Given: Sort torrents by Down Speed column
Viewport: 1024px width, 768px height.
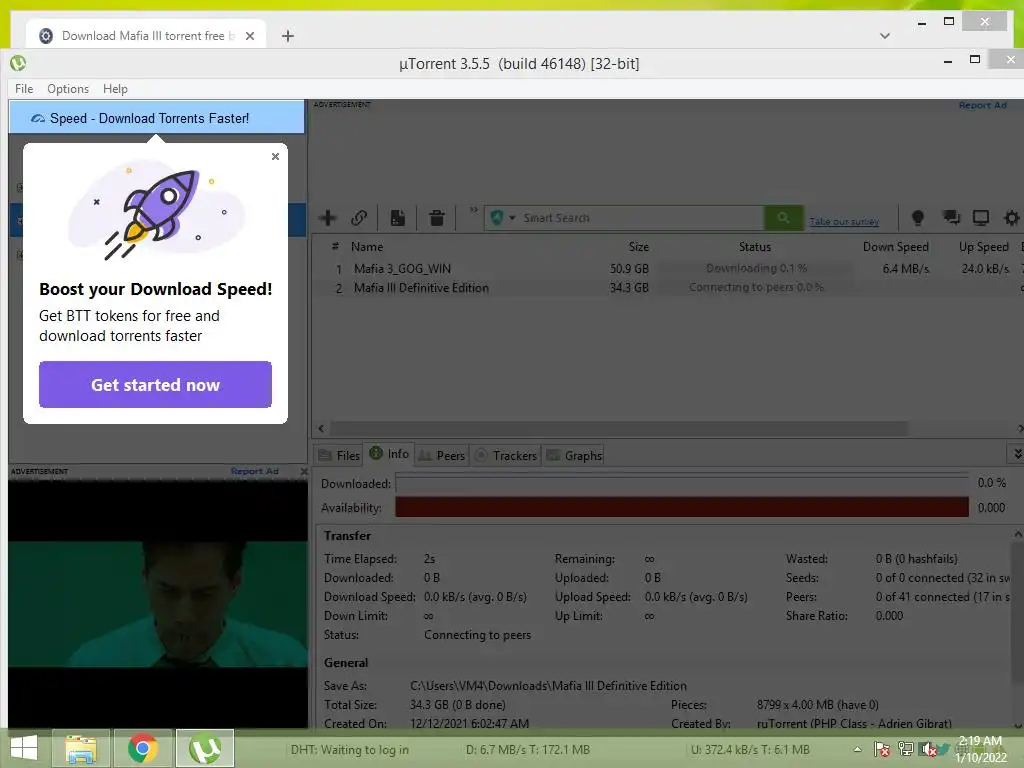Looking at the screenshot, I should click(x=895, y=247).
